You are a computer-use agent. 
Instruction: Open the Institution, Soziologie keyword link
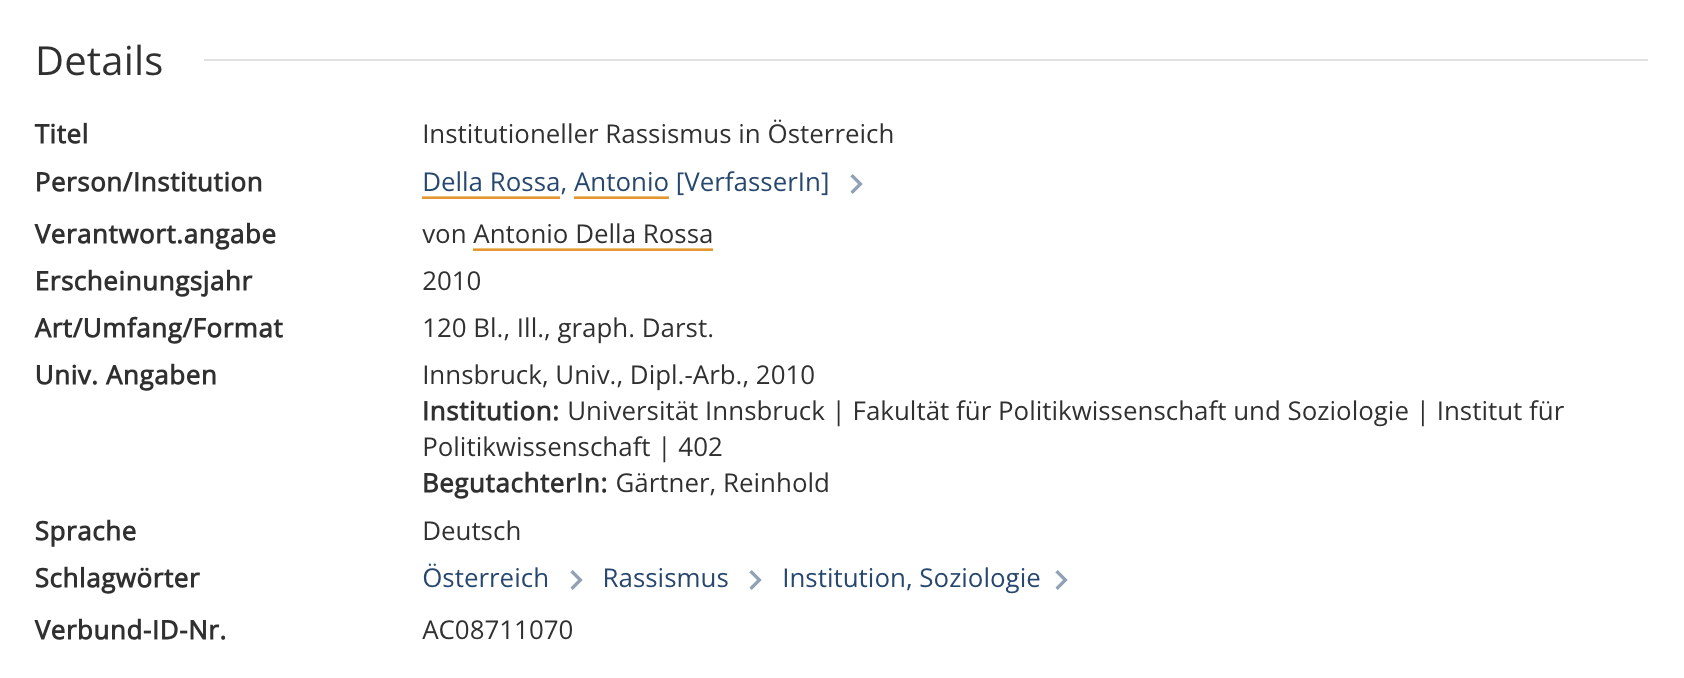[x=911, y=578]
